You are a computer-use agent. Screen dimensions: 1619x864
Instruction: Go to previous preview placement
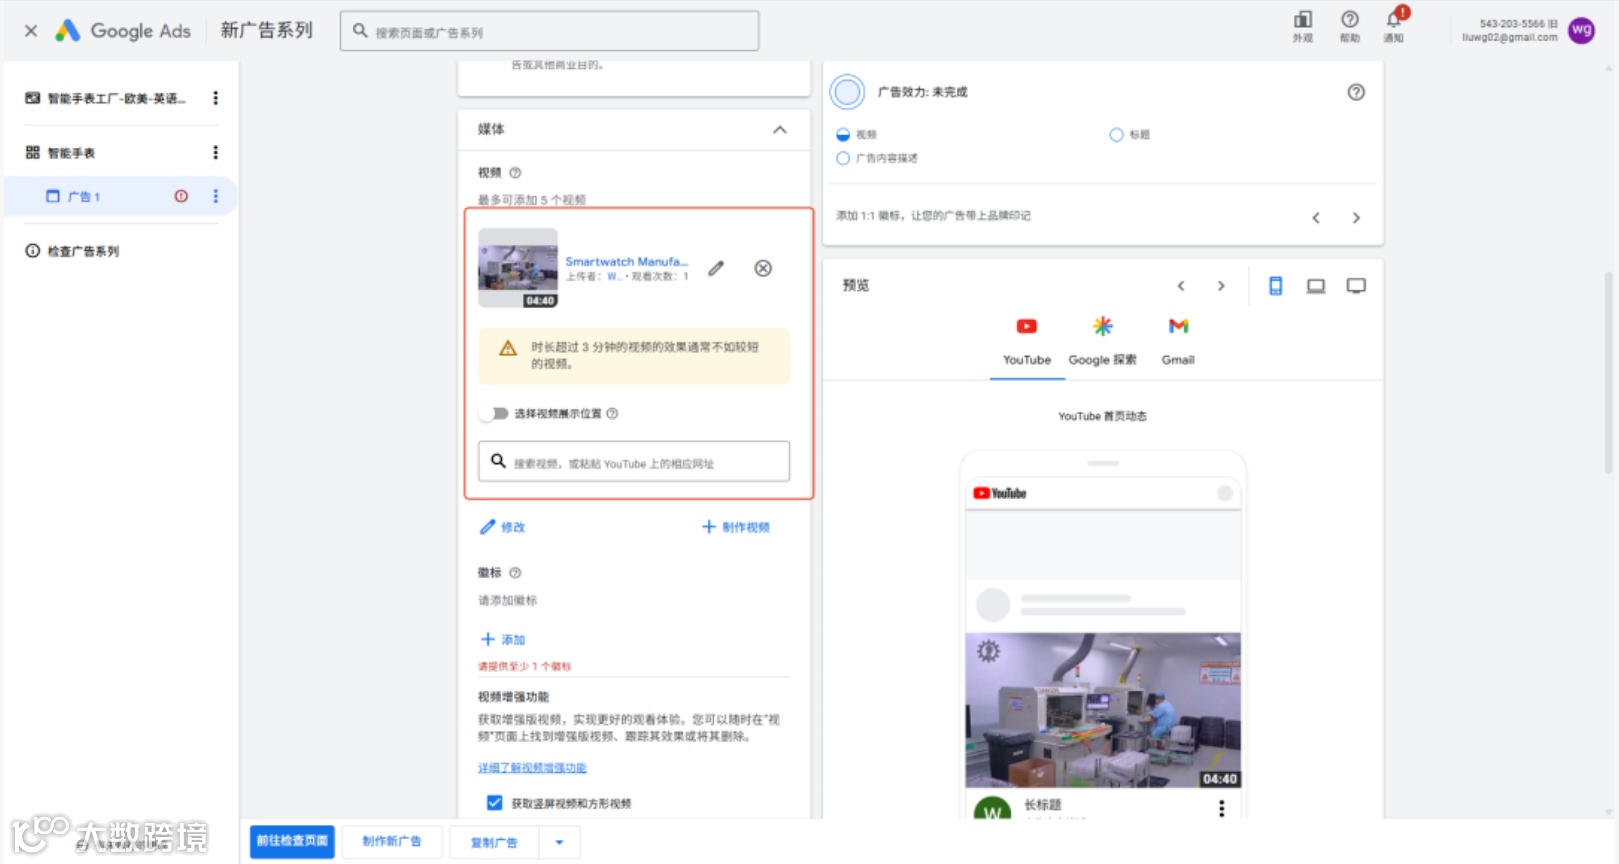(x=1181, y=286)
